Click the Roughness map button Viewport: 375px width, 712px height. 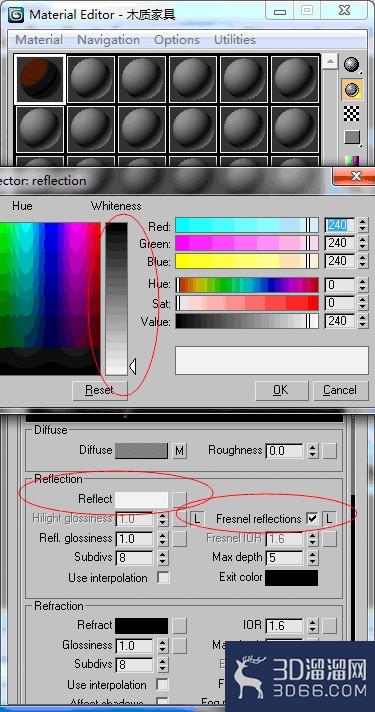coord(329,451)
